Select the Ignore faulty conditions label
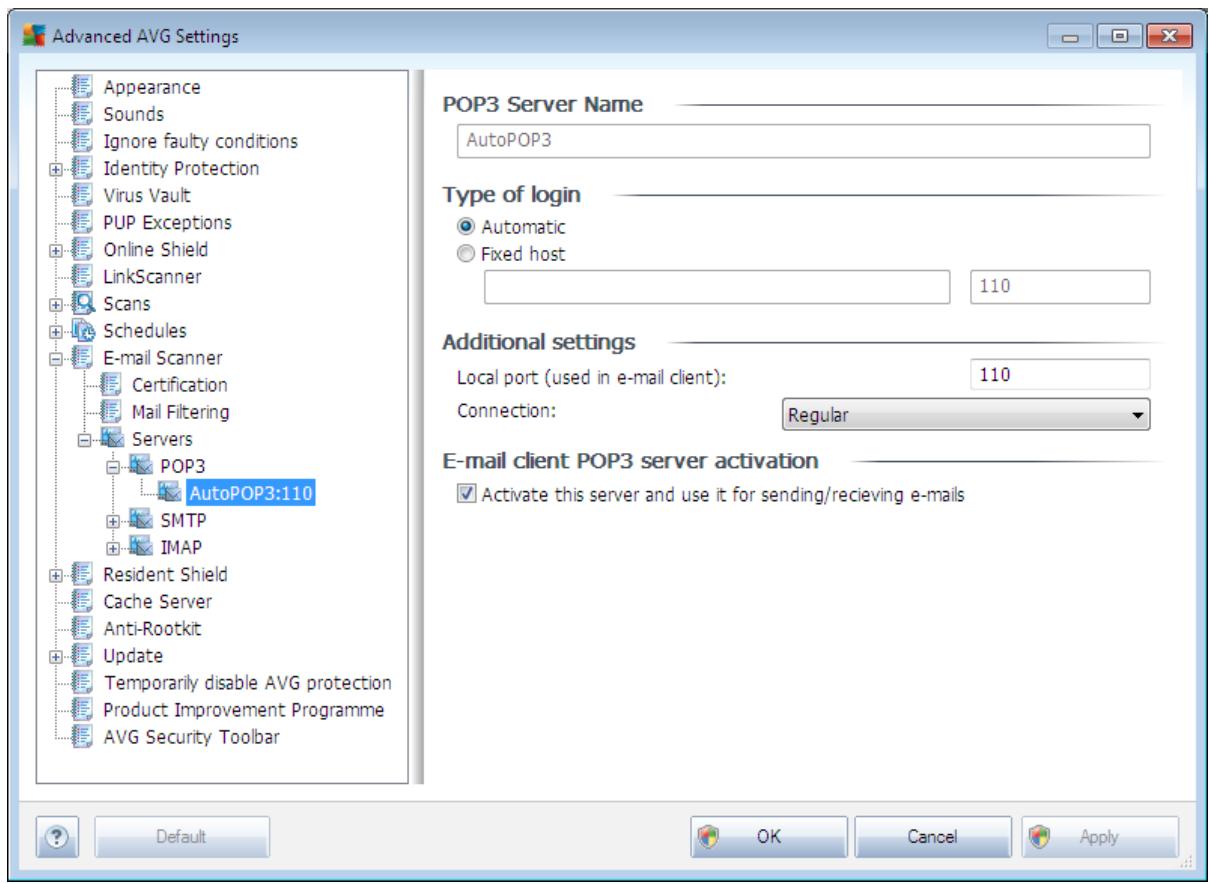Screen dimensions: 1209x884 [x=200, y=141]
